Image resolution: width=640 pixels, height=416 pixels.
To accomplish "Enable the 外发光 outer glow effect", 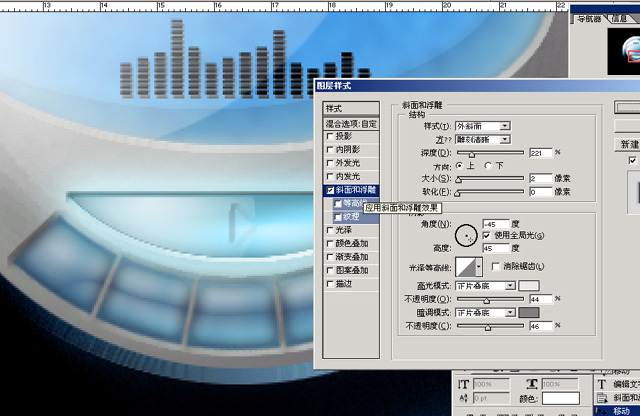I will pyautogui.click(x=330, y=163).
